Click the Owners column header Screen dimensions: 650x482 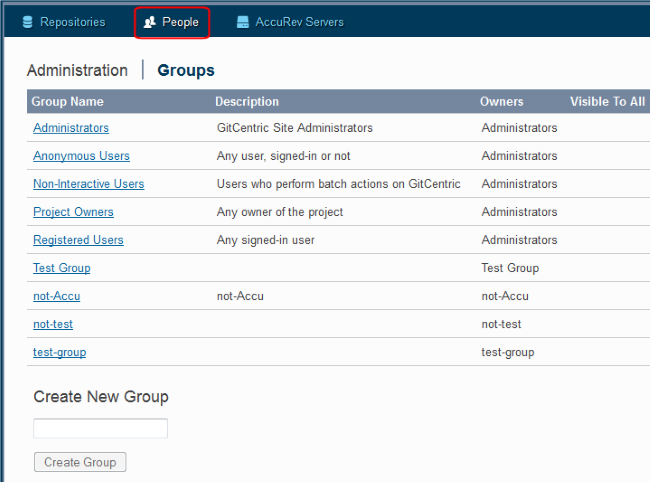(501, 102)
